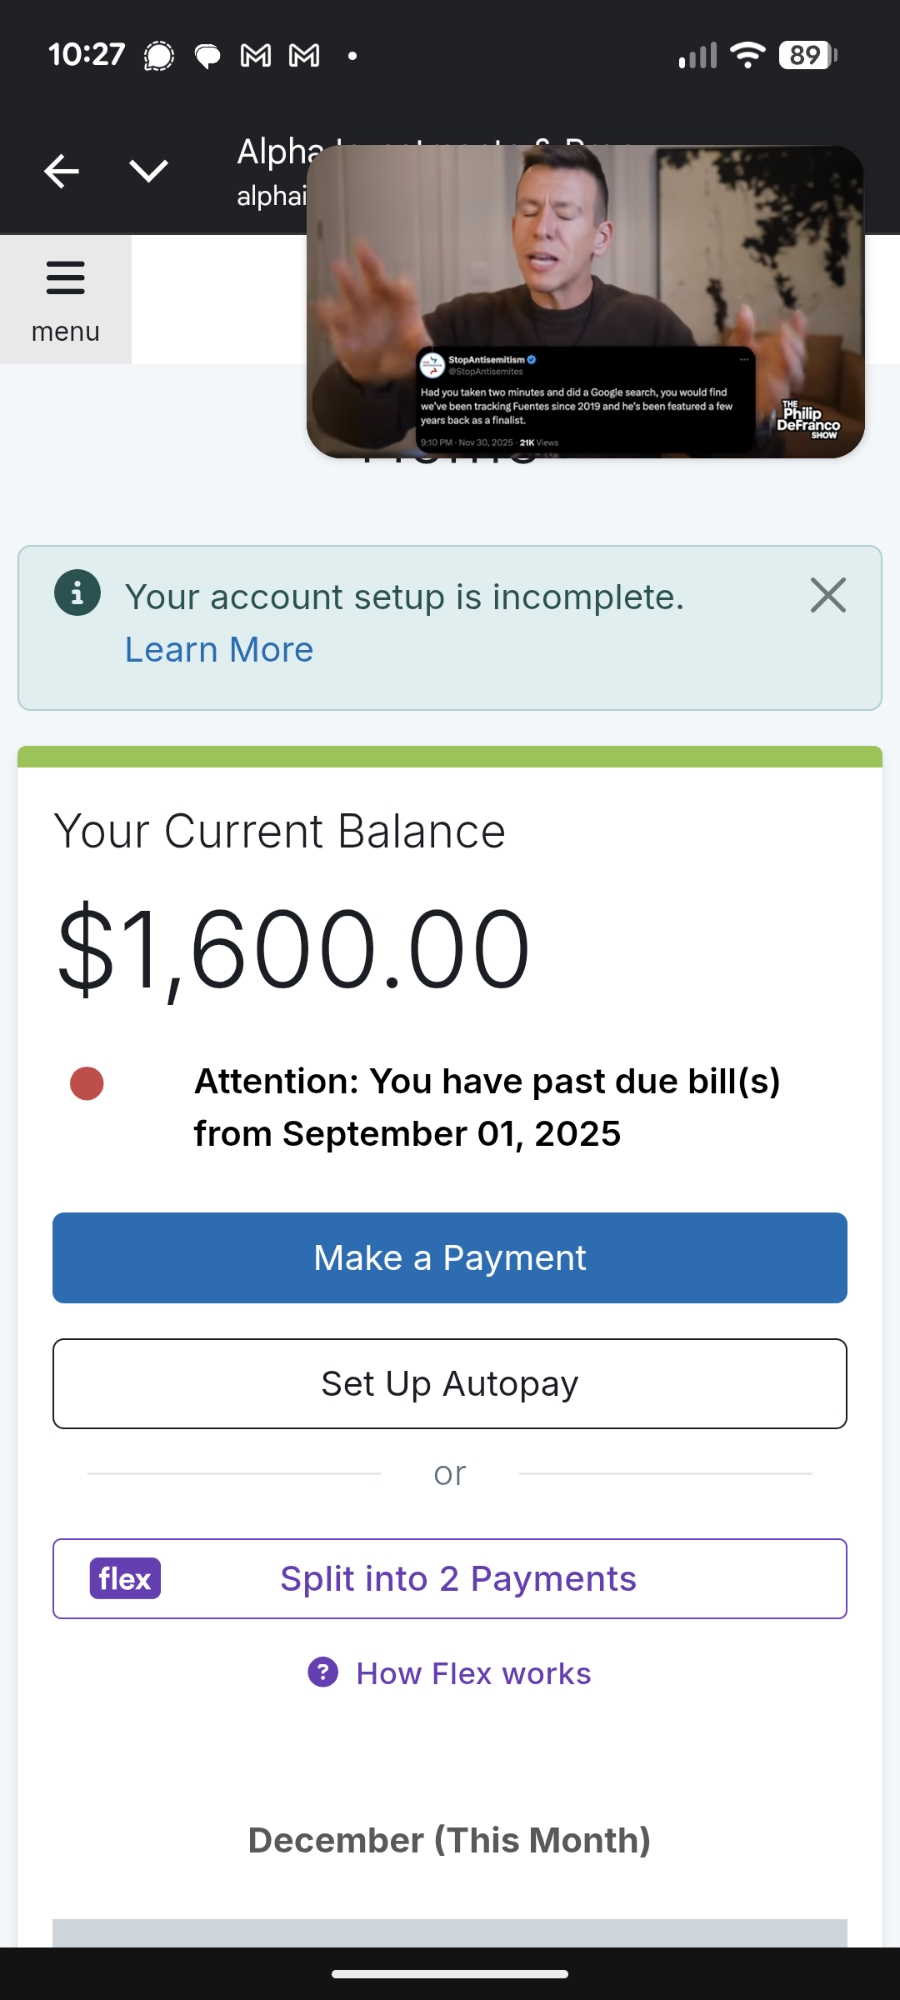
Task: Choose Split into 2 Payments
Action: [x=458, y=1579]
